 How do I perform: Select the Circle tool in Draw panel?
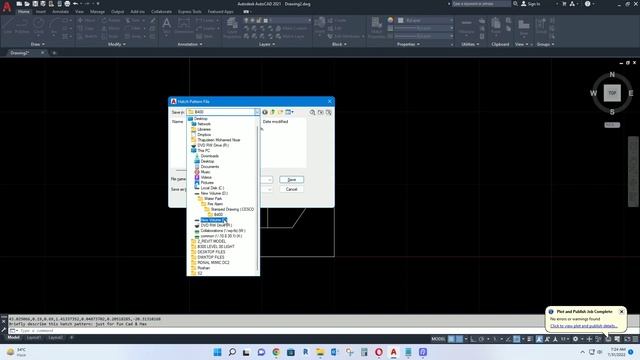coord(39,27)
